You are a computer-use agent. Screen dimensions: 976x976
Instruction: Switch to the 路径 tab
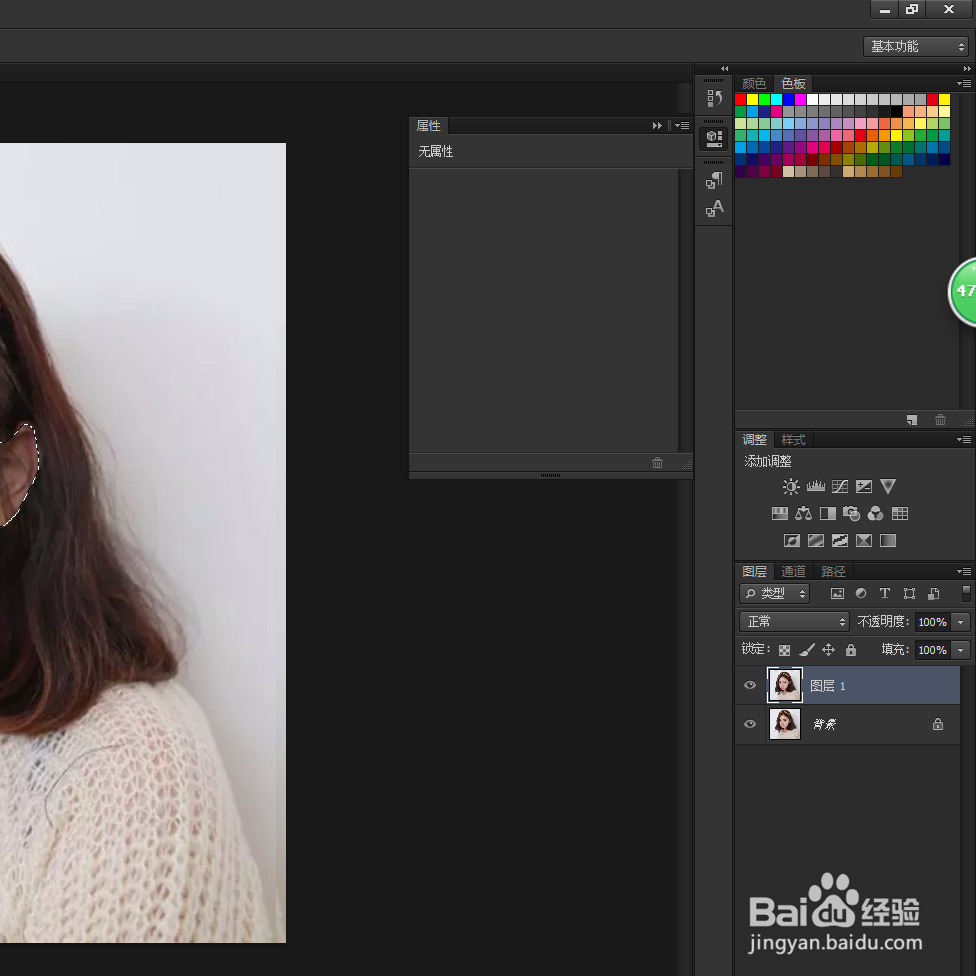833,571
